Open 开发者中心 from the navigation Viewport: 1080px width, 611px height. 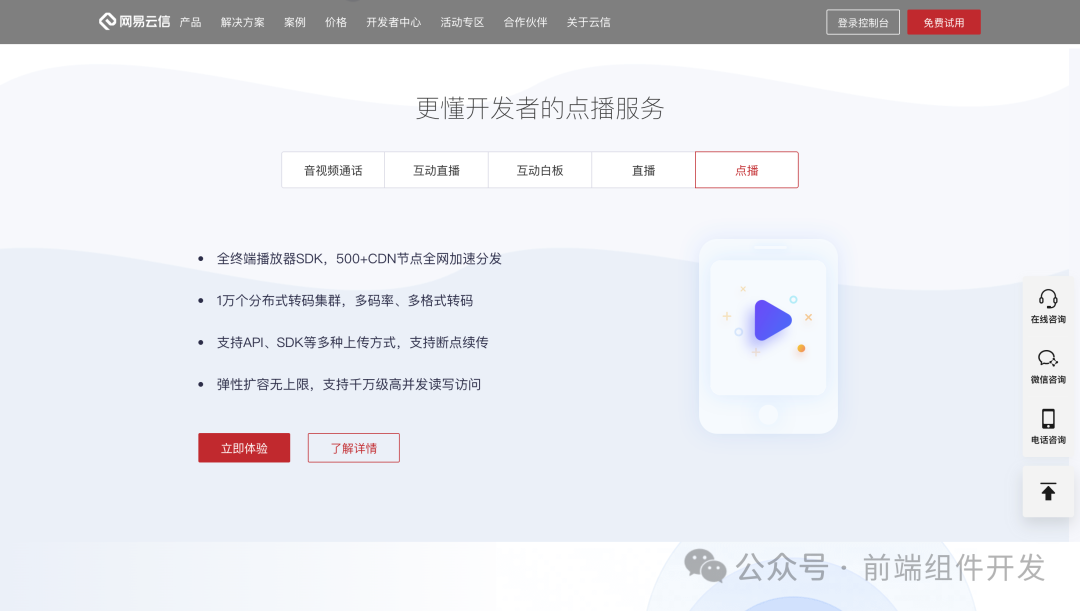[392, 21]
